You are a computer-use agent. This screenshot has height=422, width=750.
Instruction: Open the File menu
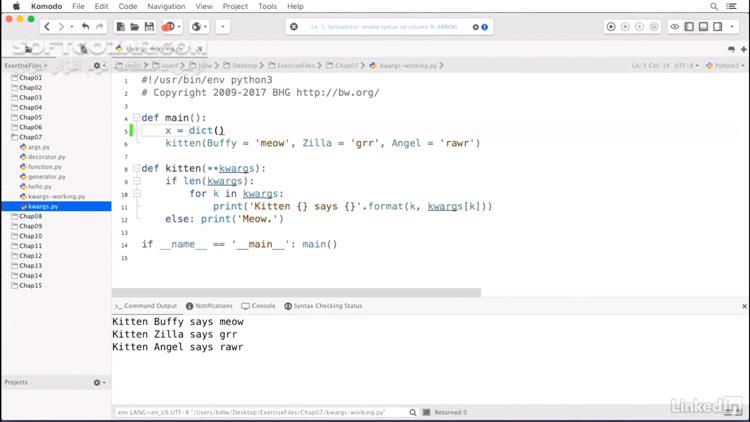(x=78, y=6)
